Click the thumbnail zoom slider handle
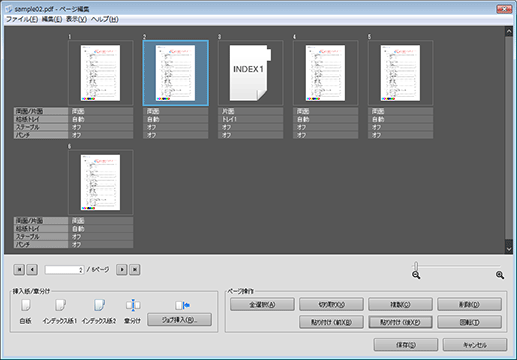517x360 pixels. tap(416, 266)
